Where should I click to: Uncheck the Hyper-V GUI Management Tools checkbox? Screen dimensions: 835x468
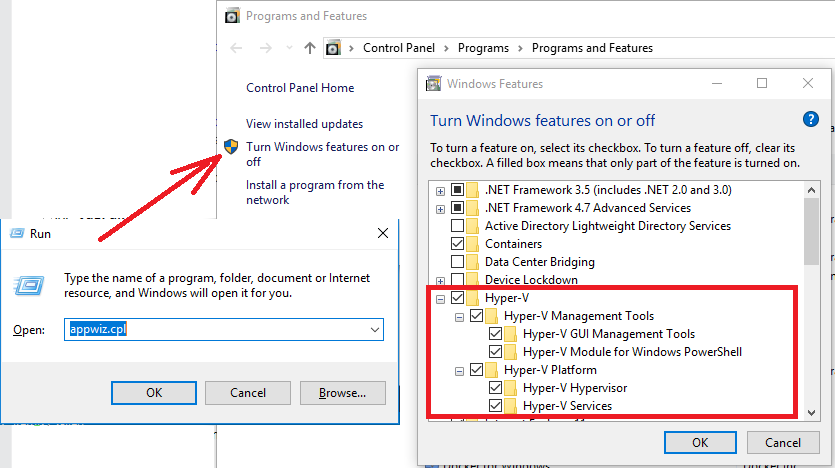[495, 334]
